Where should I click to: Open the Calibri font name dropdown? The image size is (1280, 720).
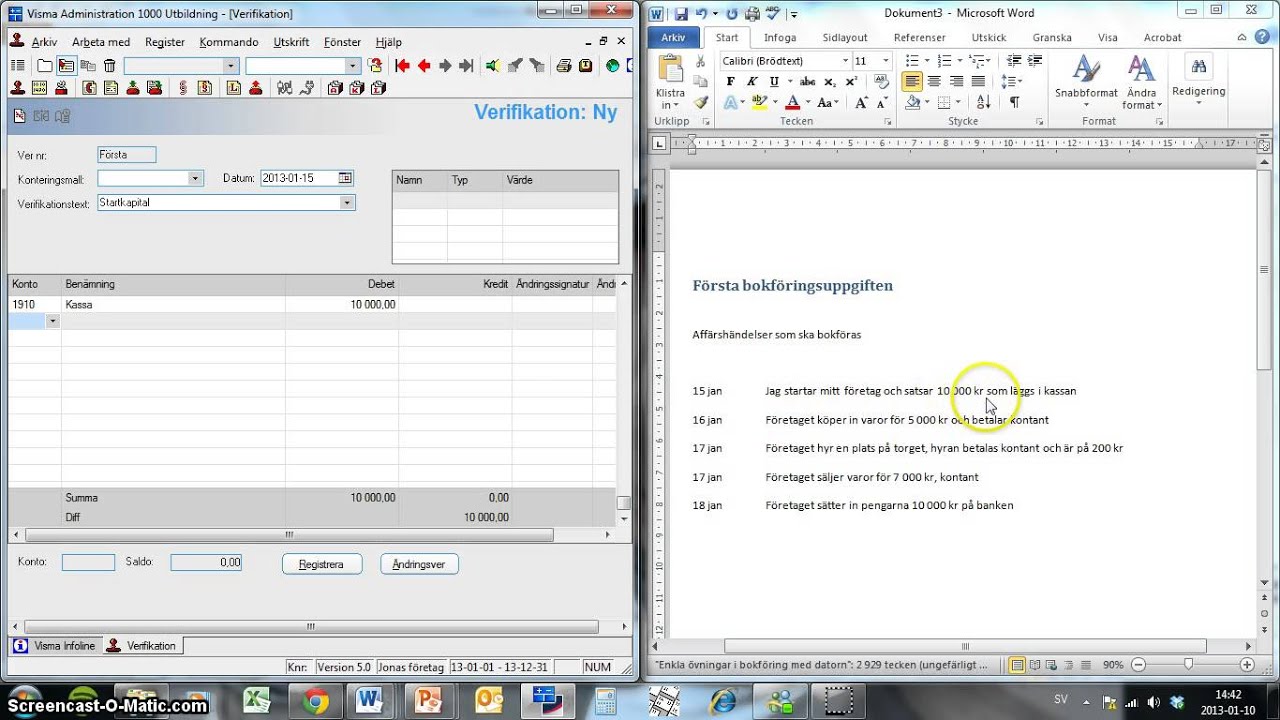pos(845,61)
